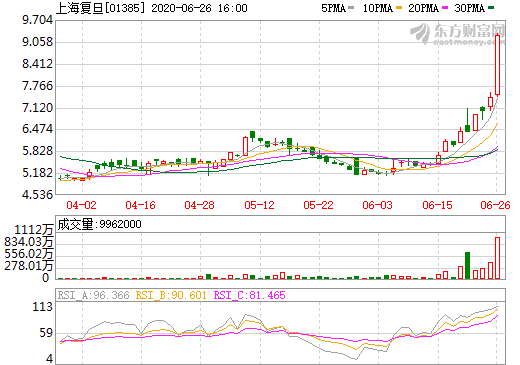Click the 成交量:9962000 volume readout
520x365 pixels.
tap(99, 224)
